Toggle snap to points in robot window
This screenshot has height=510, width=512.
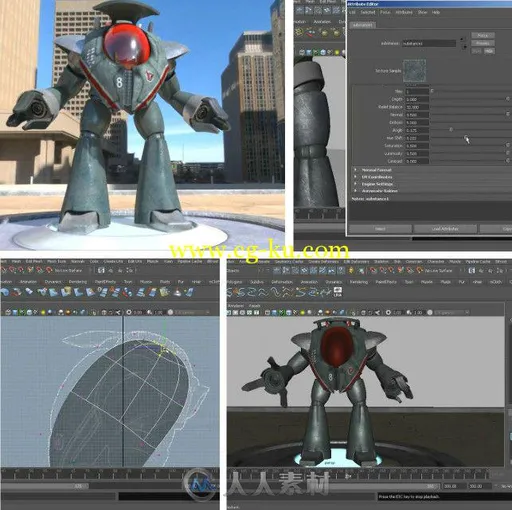[391, 271]
